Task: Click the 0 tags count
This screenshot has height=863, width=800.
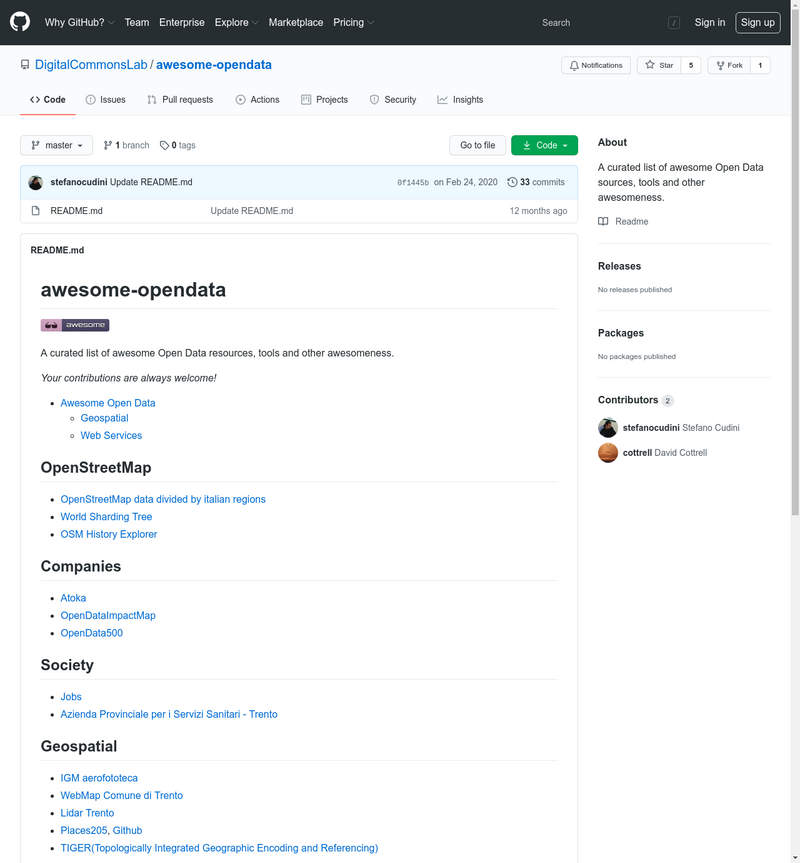Action: tap(177, 145)
